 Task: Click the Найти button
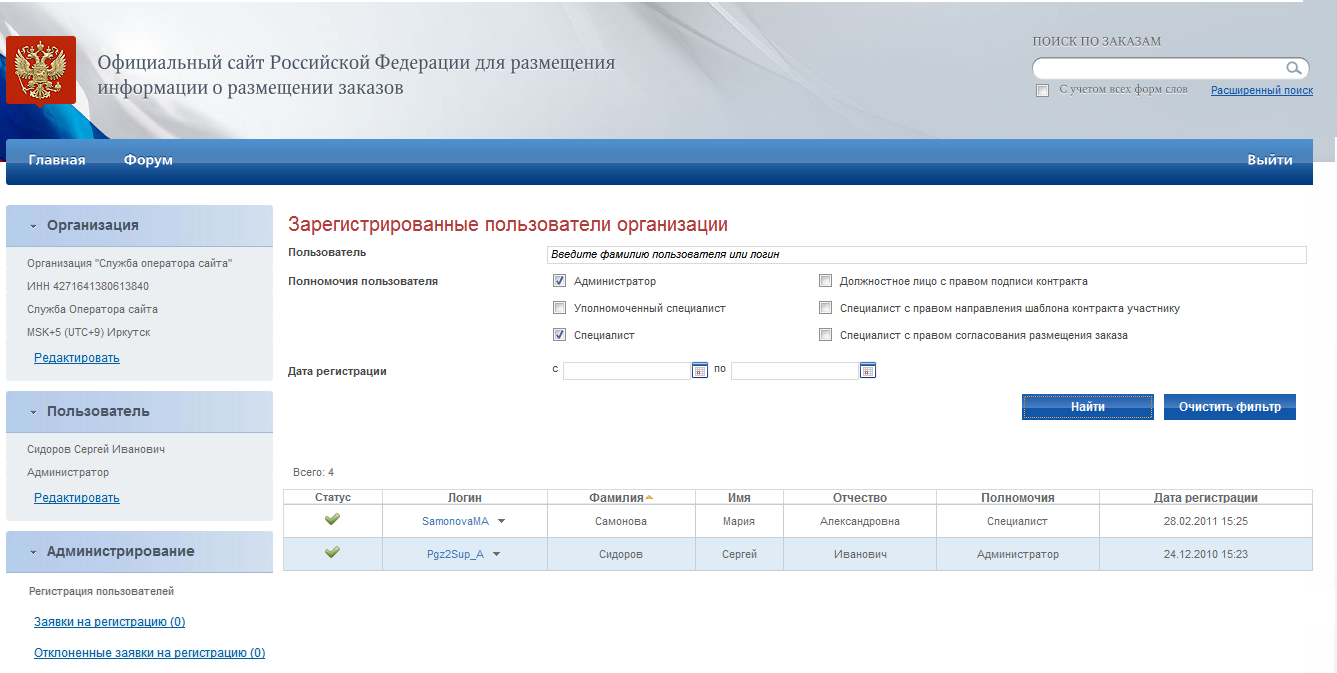pos(1087,407)
